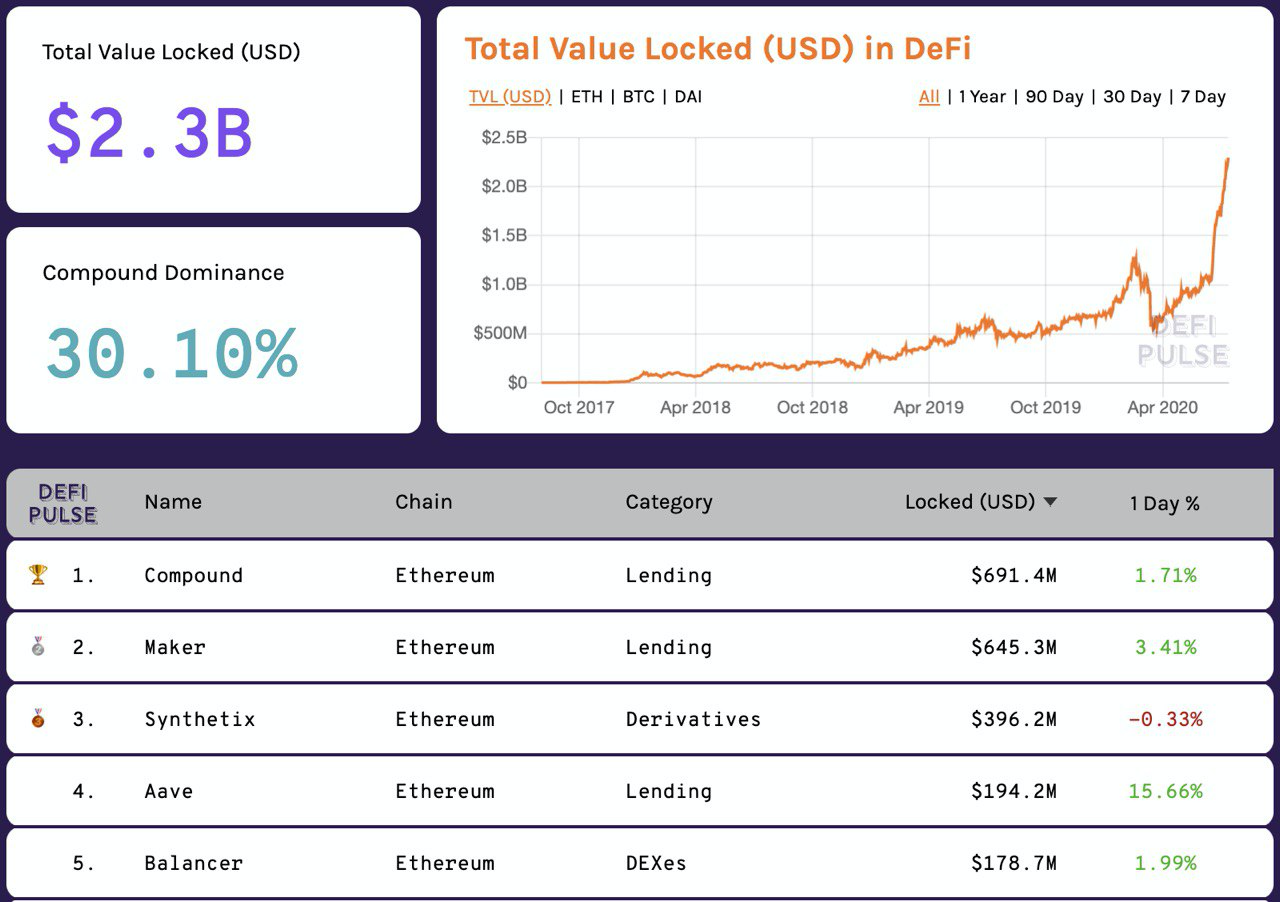This screenshot has width=1280, height=902.
Task: Show the 7 Day time range
Action: tap(1203, 97)
